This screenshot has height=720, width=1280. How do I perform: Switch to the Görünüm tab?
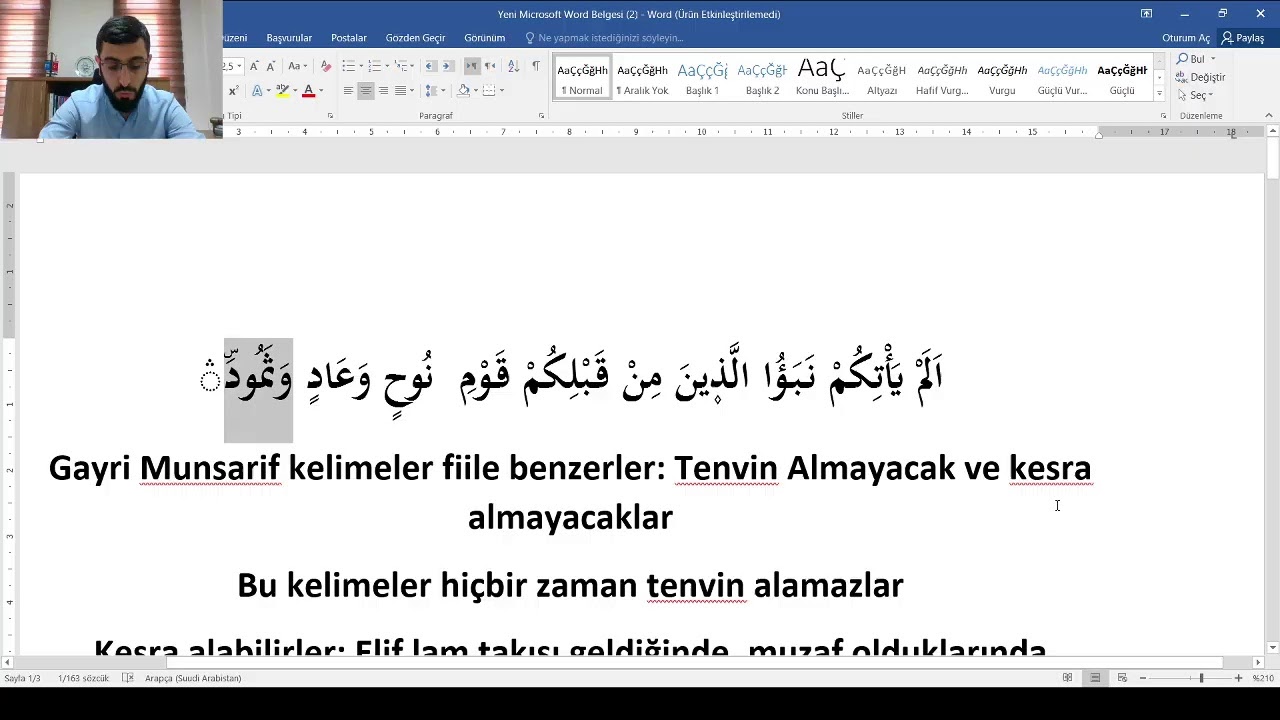click(484, 38)
